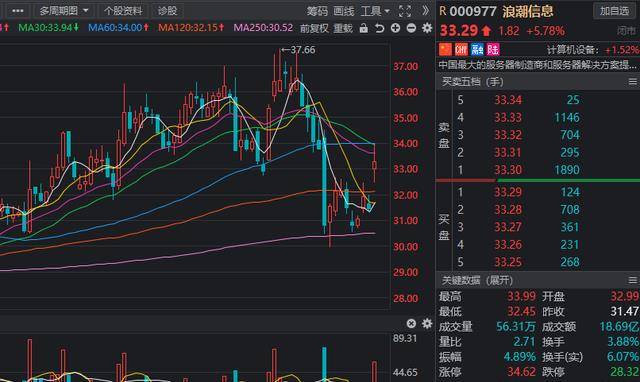Select buy level 5 price 33.25
Image resolution: width=640 pixels, height=382 pixels.
pyautogui.click(x=508, y=262)
